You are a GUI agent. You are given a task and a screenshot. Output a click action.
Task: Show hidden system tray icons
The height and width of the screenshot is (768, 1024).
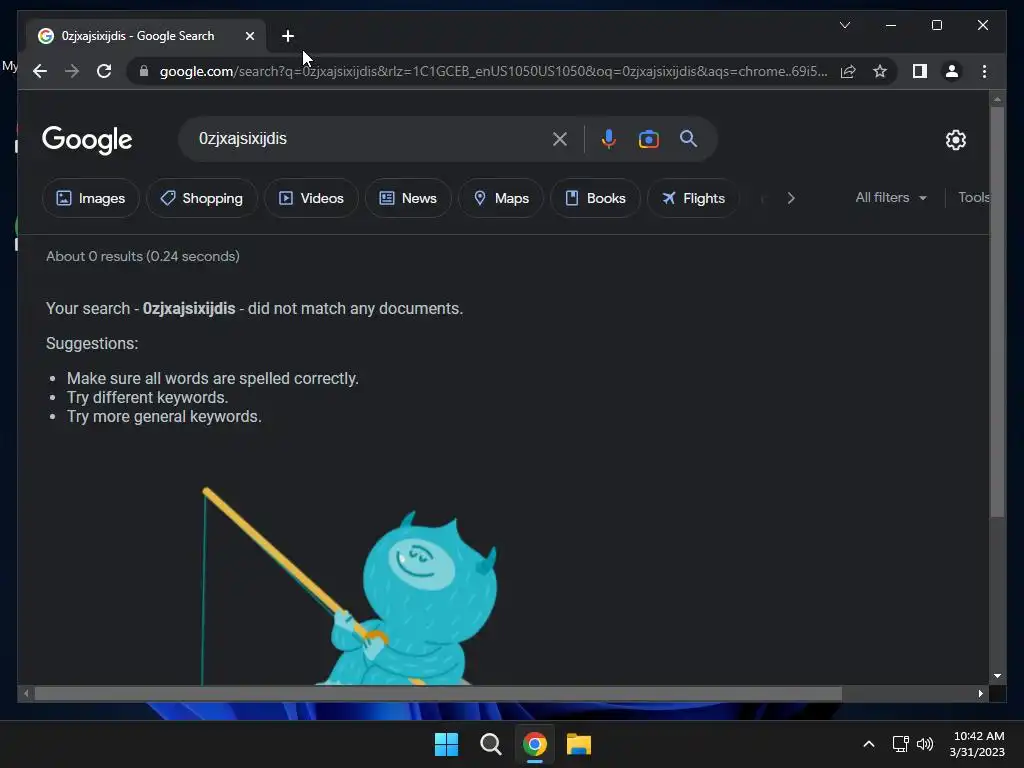pos(869,744)
